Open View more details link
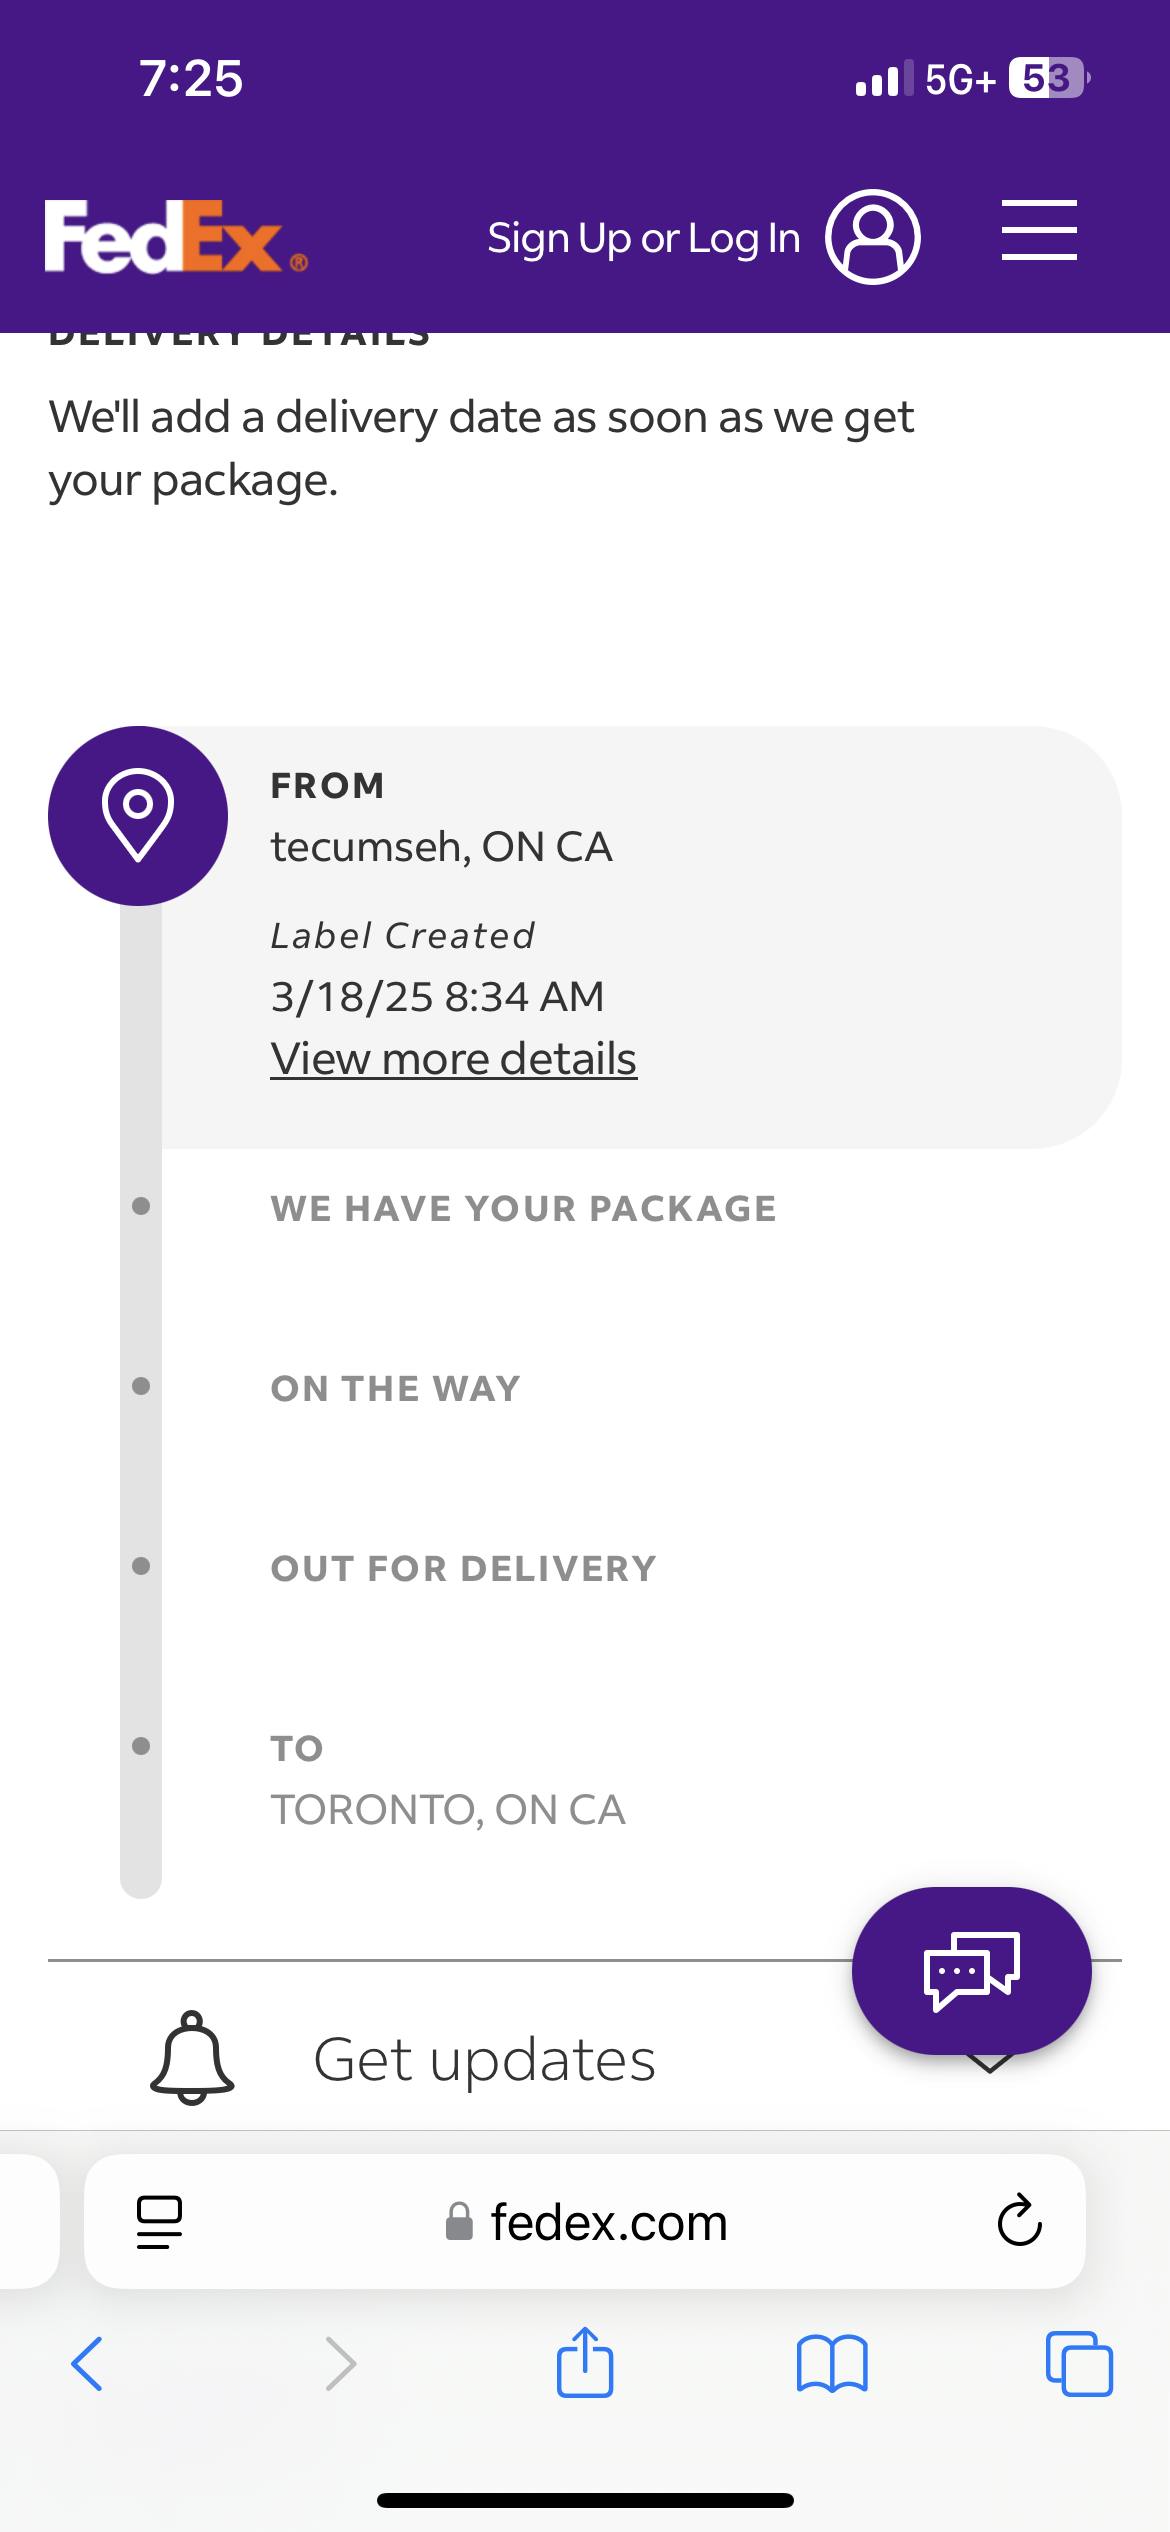 point(453,1059)
